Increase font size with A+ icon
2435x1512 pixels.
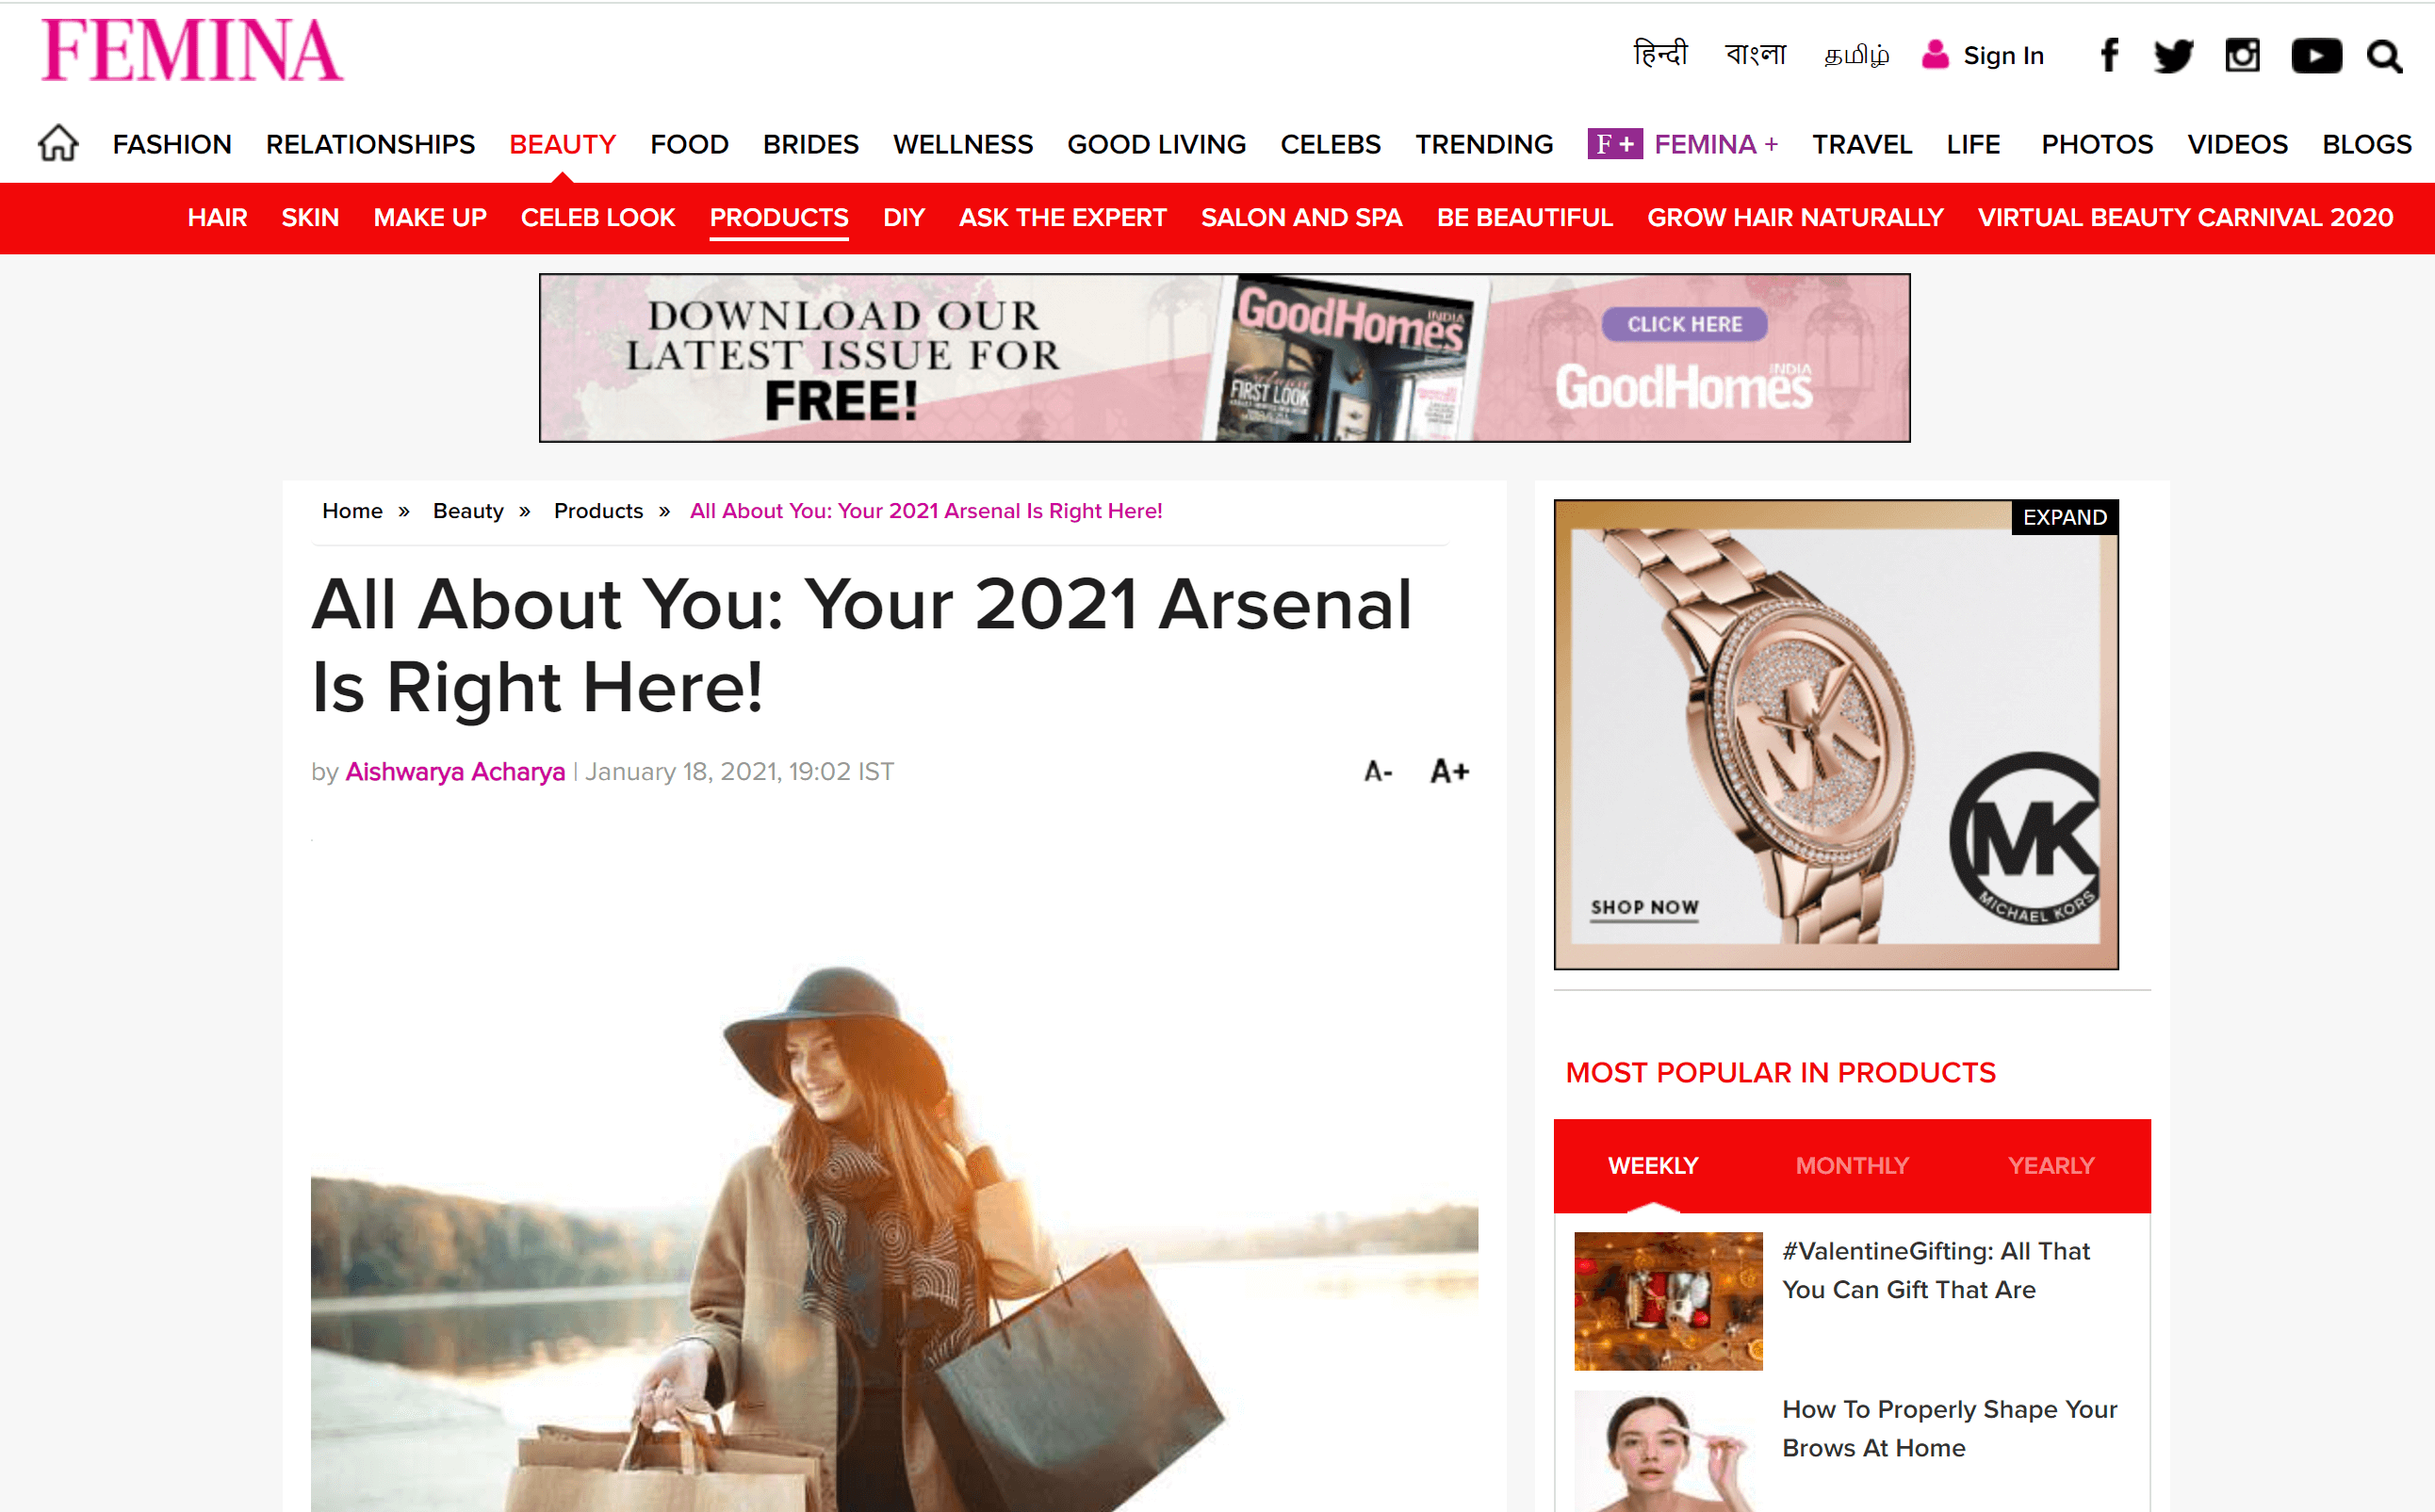tap(1449, 771)
